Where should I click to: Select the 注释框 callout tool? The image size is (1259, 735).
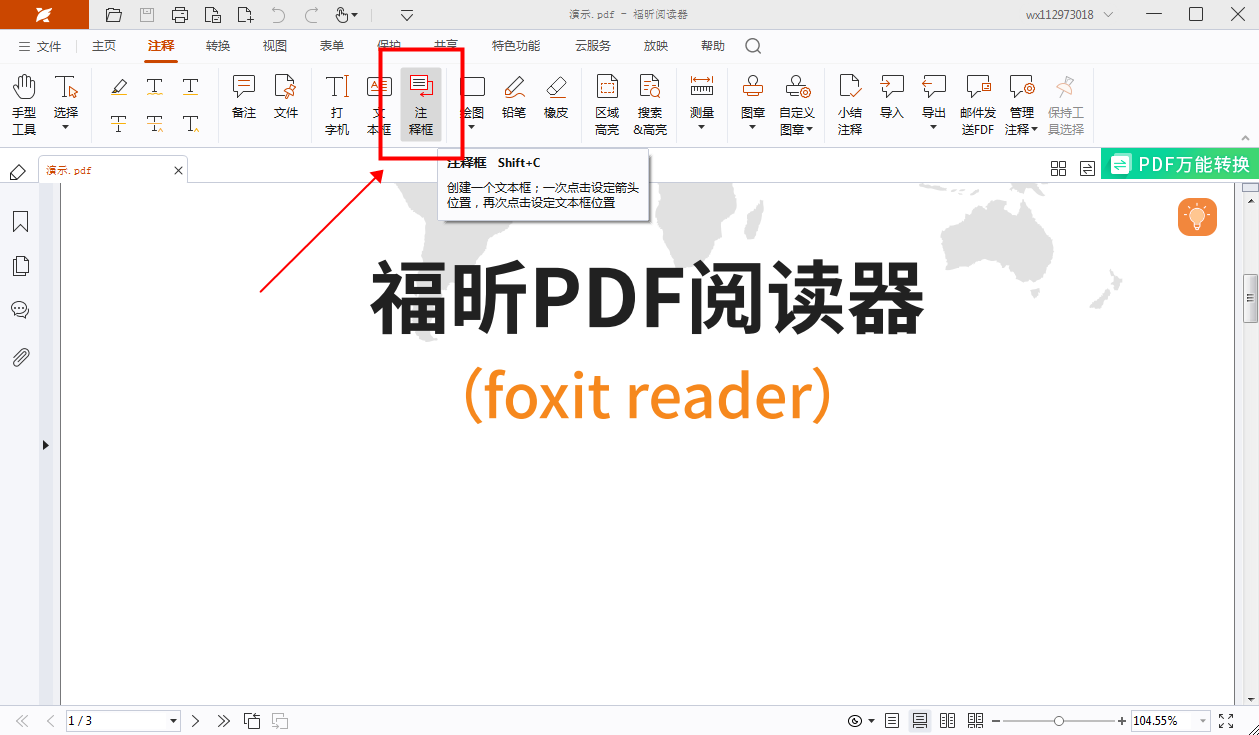pyautogui.click(x=421, y=103)
